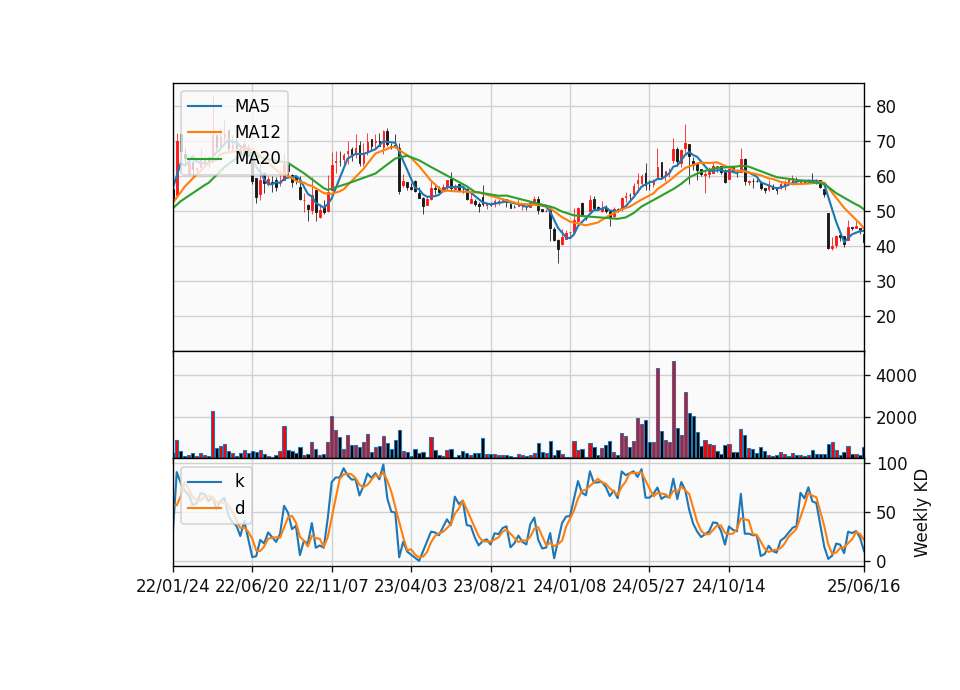Image resolution: width=960 pixels, height=690 pixels.
Task: Click the MA20 legend label
Action: [257, 158]
